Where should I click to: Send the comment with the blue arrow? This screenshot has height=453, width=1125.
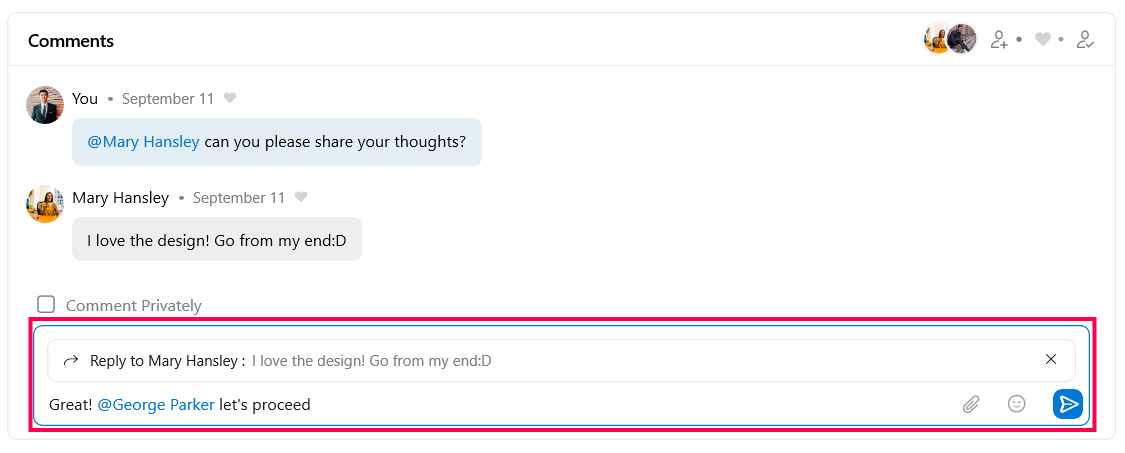(x=1068, y=404)
